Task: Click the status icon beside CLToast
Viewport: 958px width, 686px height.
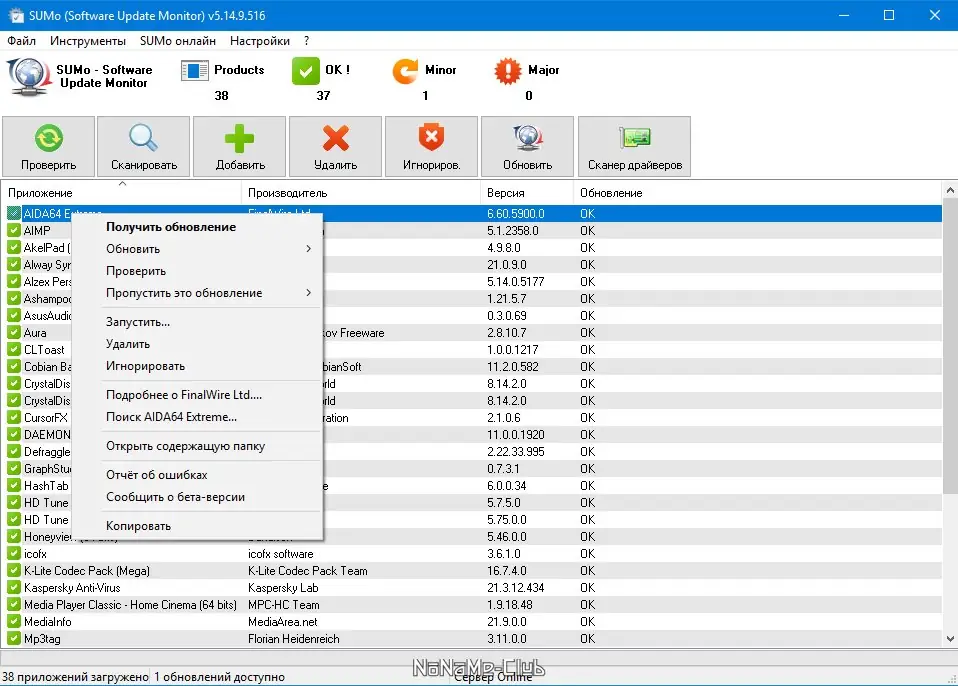Action: (x=14, y=349)
